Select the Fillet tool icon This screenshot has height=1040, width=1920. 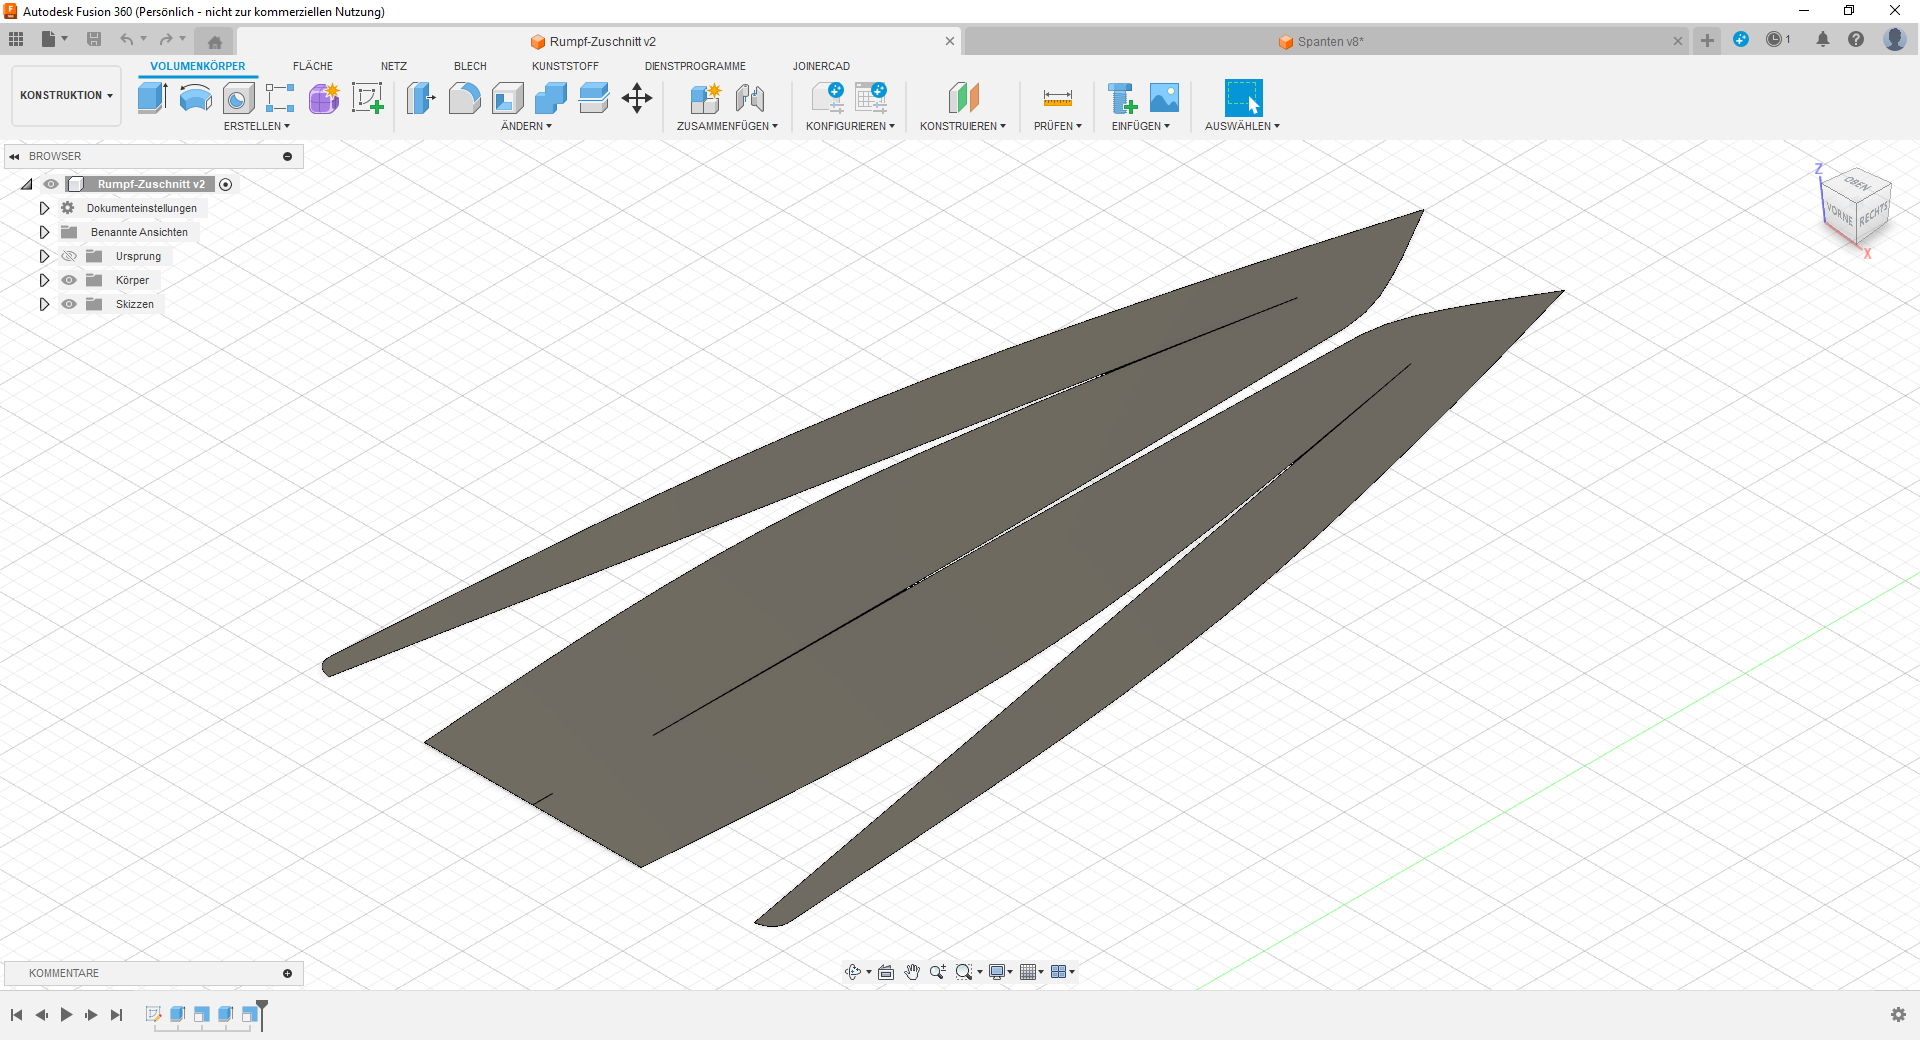click(x=464, y=98)
